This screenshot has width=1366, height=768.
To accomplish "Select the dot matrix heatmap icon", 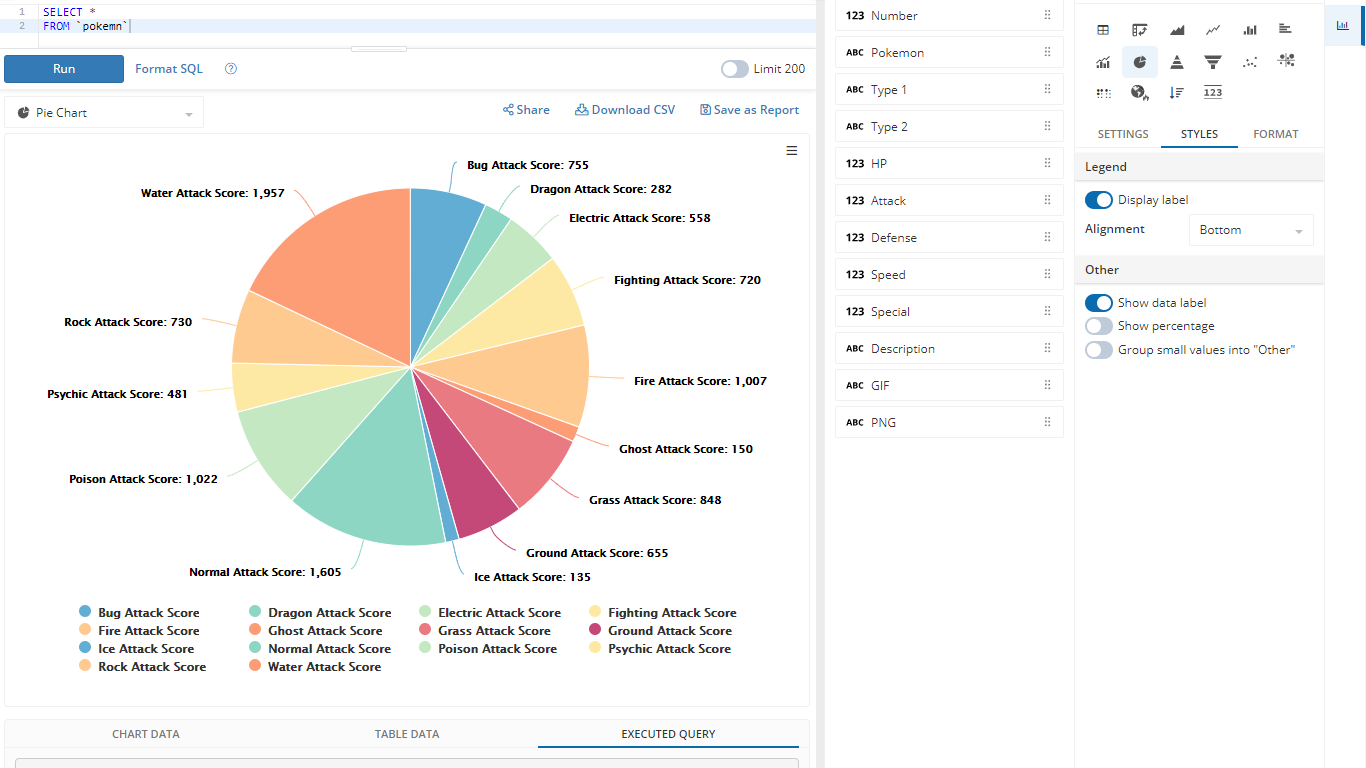I will (x=1103, y=93).
